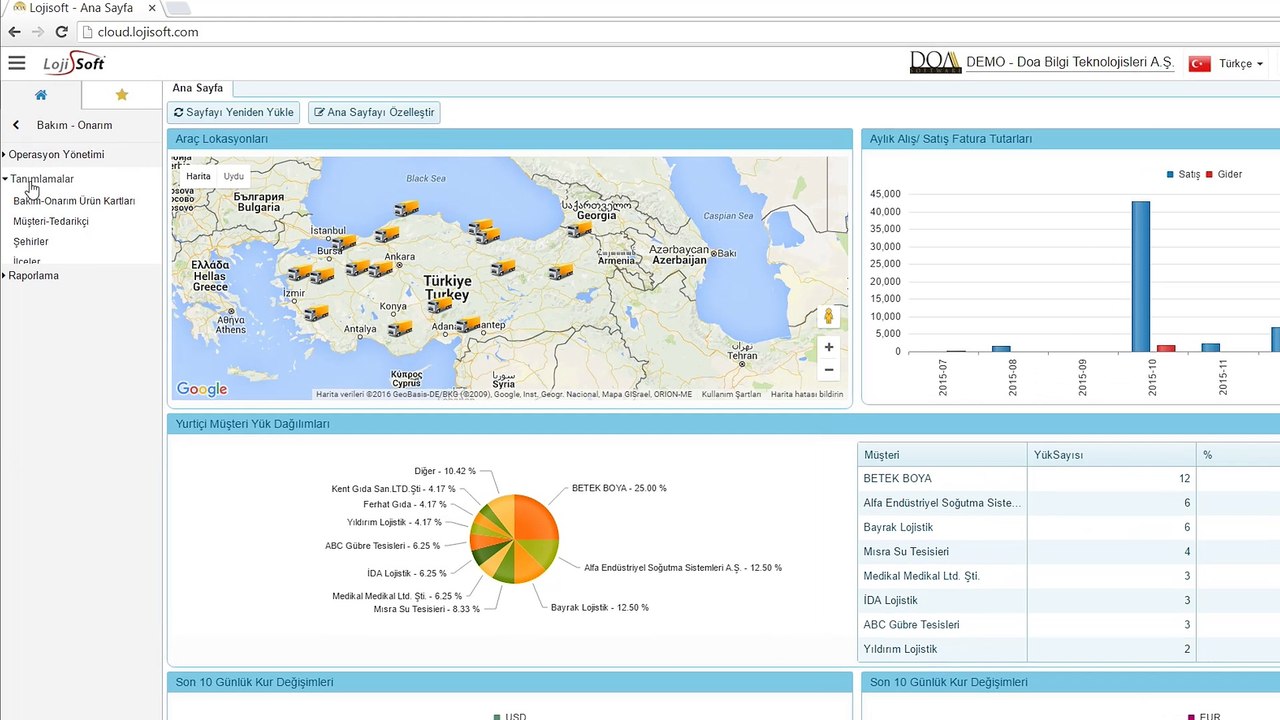This screenshot has height=720, width=1280.
Task: Zoom in on the map
Action: tap(828, 347)
